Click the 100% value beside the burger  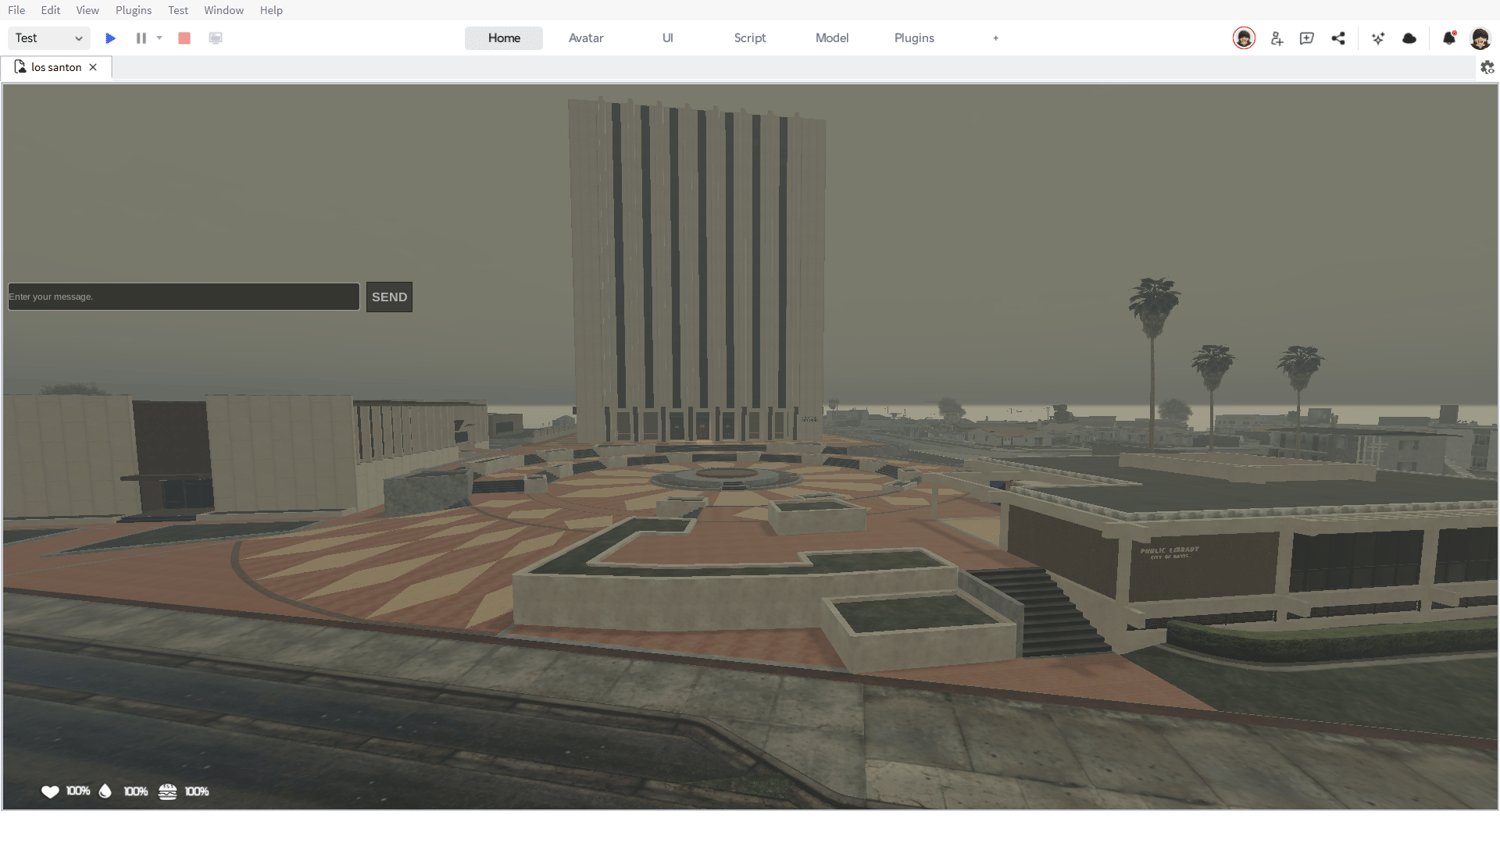(x=197, y=791)
